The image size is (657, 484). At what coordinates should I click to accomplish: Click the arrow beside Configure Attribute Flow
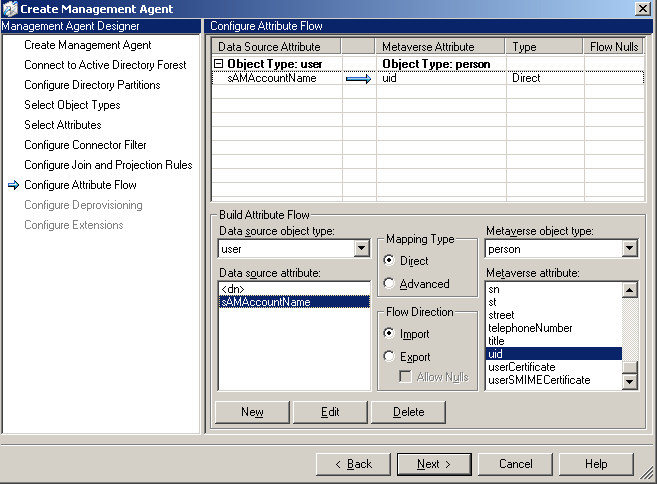tap(13, 185)
